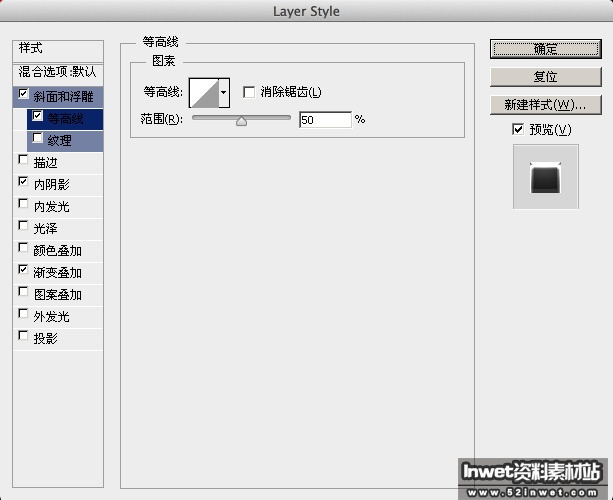Toggle the 渐变叠加 checkbox
Image resolution: width=613 pixels, height=500 pixels.
point(23,269)
